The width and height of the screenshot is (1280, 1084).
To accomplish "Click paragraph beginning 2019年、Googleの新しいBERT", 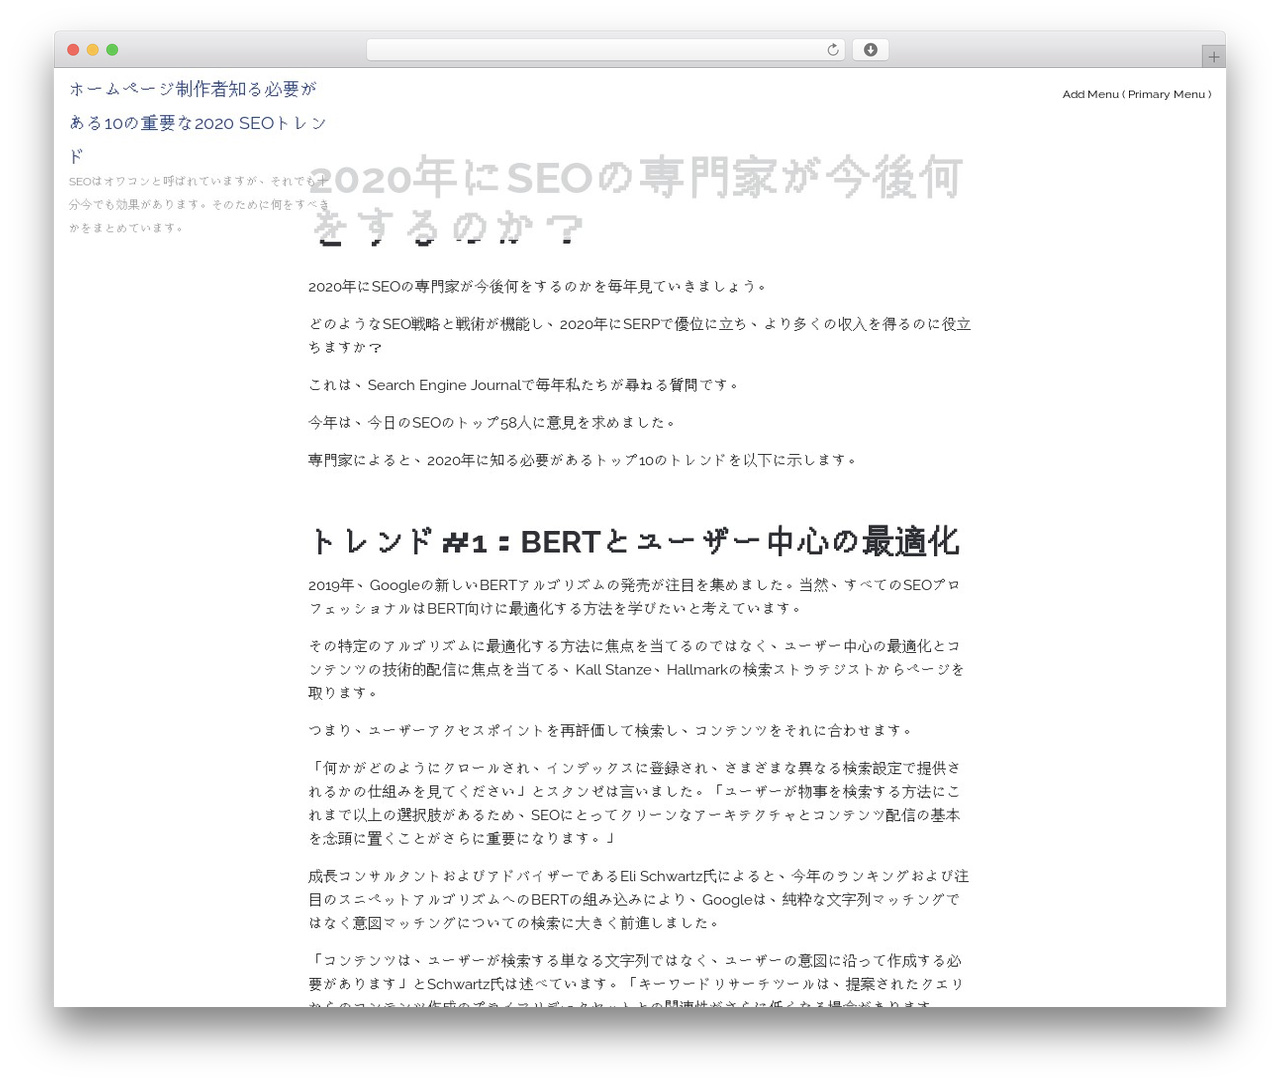I will tap(635, 596).
